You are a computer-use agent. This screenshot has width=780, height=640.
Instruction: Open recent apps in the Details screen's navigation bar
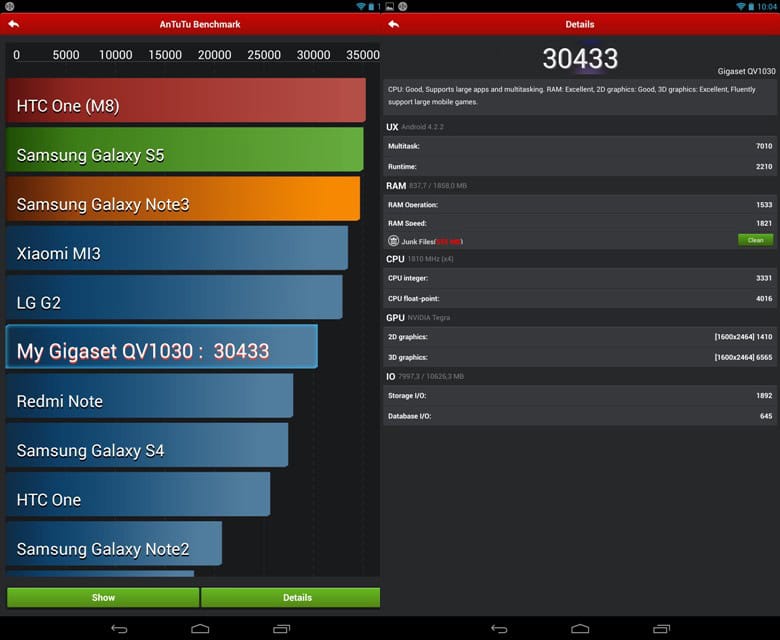[x=662, y=629]
